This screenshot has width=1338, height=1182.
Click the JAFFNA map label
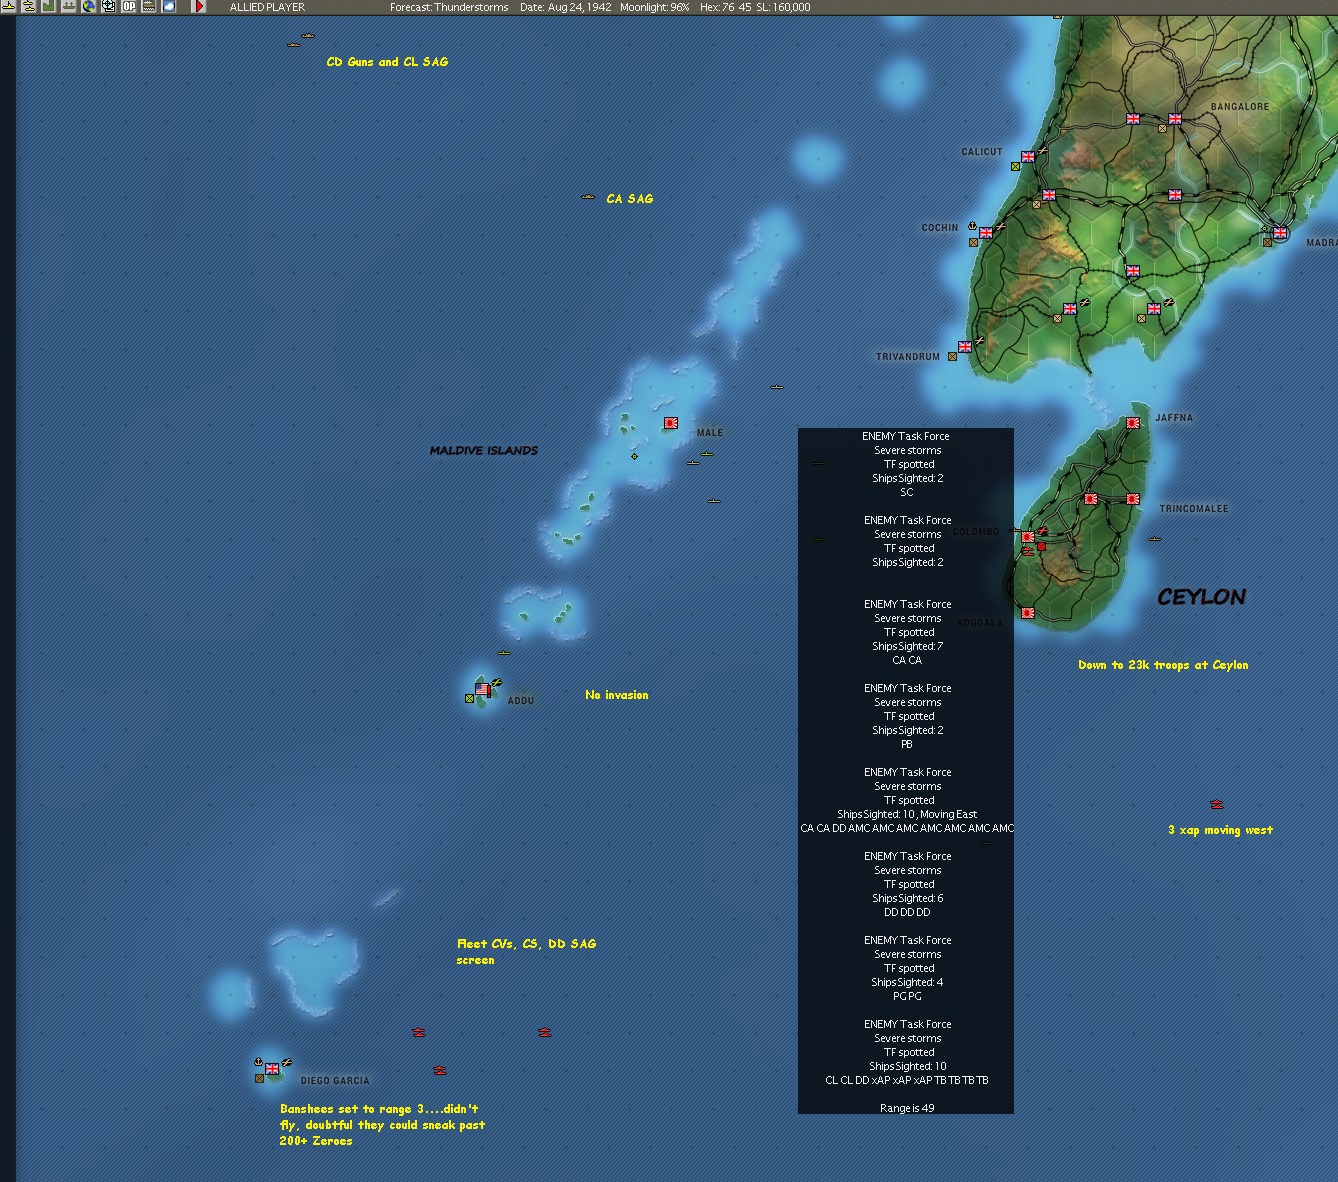tap(1174, 418)
